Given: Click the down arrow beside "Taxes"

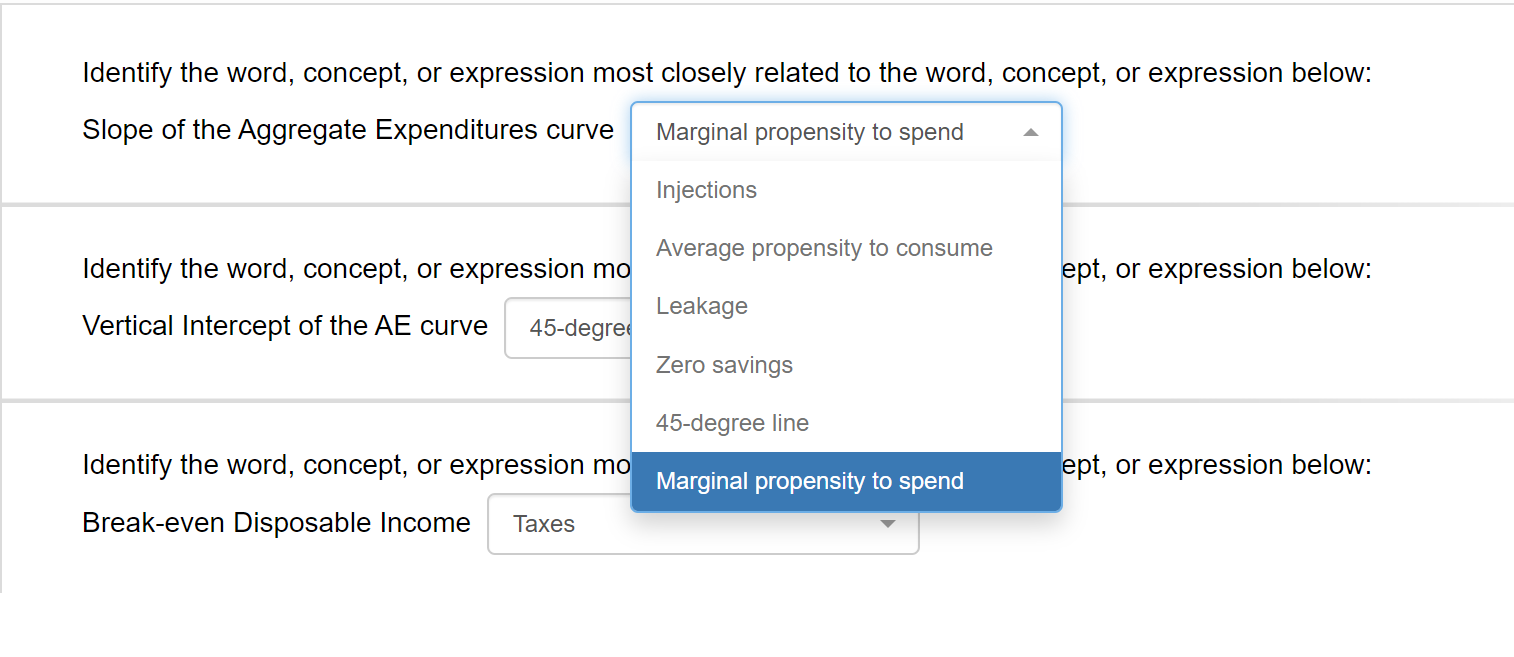Looking at the screenshot, I should coord(888,524).
